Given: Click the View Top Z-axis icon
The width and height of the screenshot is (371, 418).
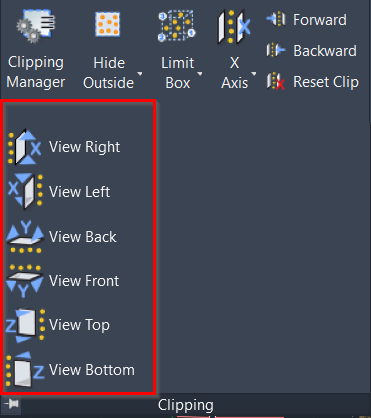Looking at the screenshot, I should 25,325.
